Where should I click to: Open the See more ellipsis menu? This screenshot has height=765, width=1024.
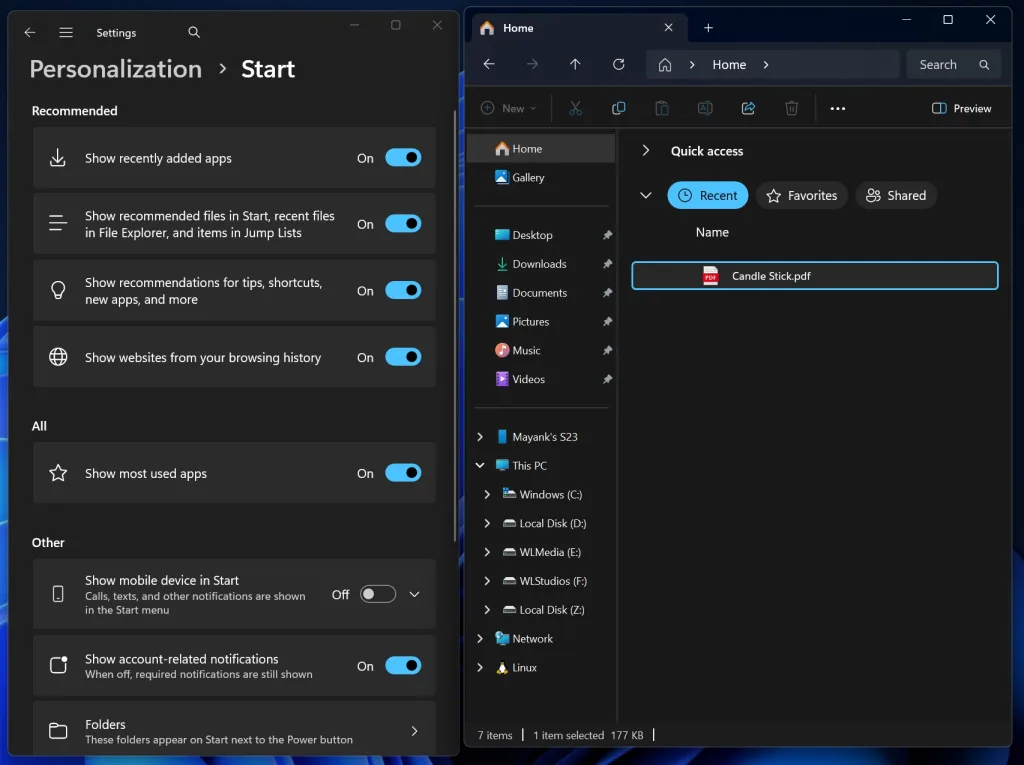(837, 108)
